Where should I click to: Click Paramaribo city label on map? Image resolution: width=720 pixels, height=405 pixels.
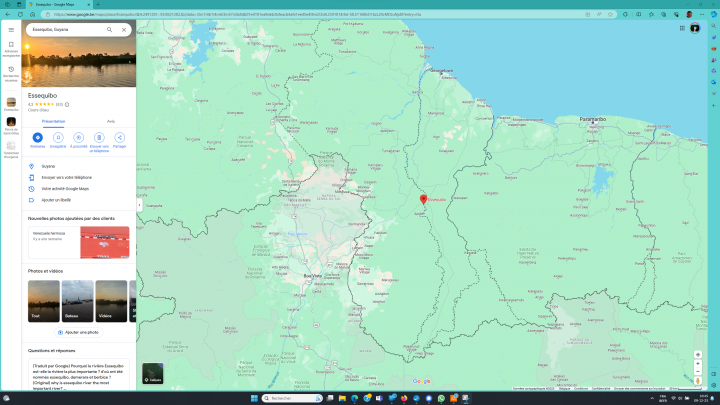[592, 119]
